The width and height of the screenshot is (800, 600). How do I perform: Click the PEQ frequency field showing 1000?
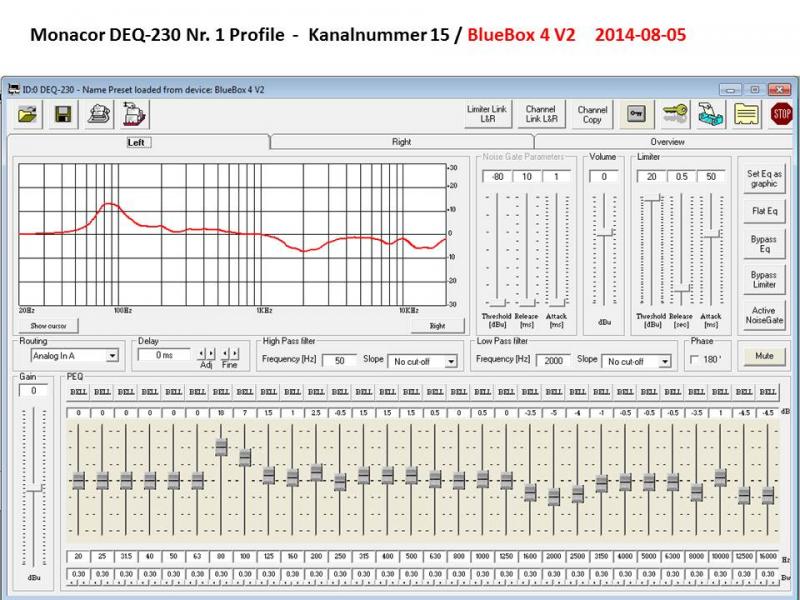[482, 556]
